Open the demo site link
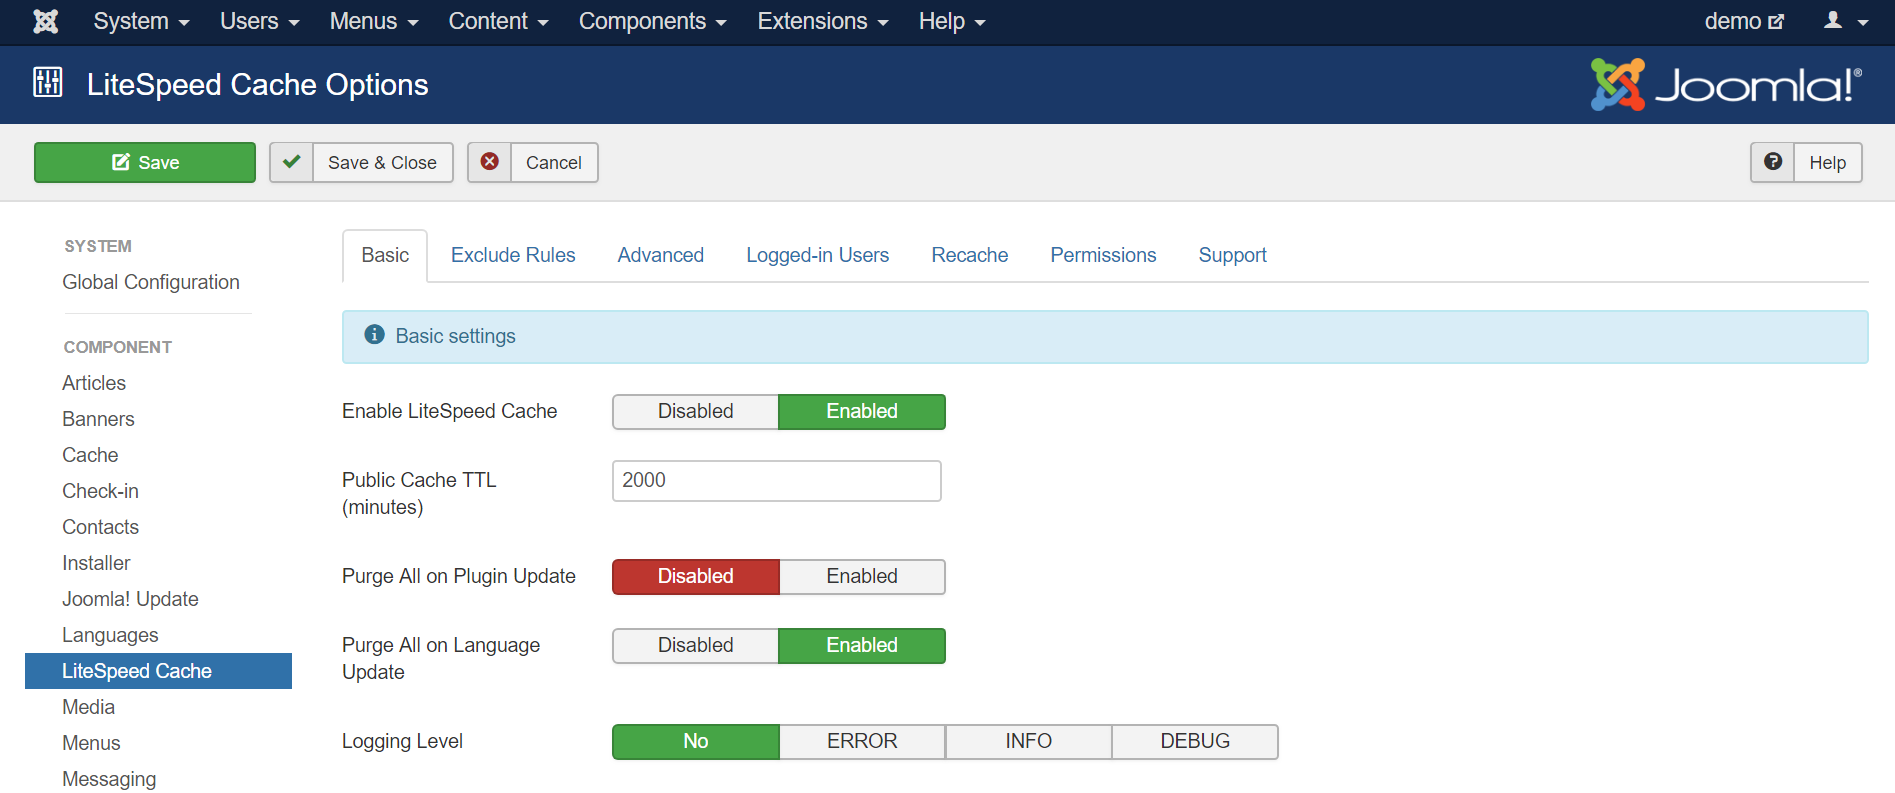Image resolution: width=1895 pixels, height=793 pixels. click(x=1744, y=21)
